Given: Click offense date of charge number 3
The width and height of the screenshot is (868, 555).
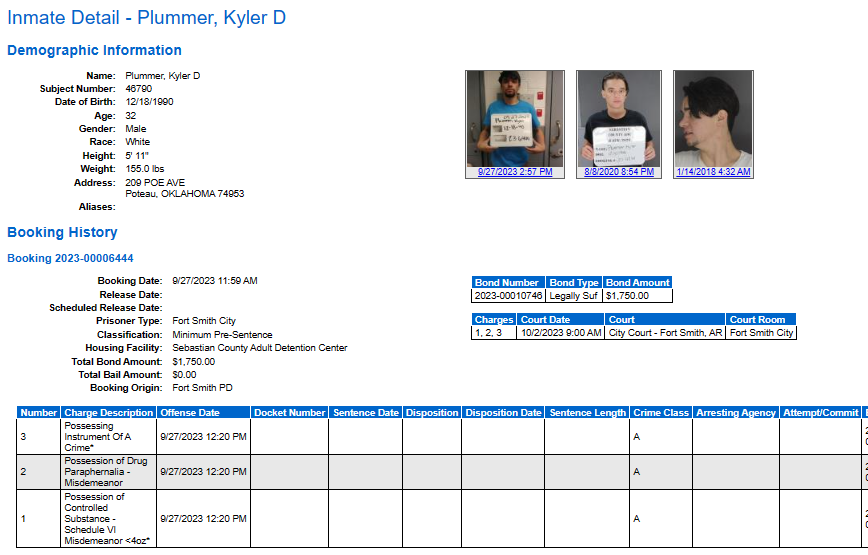Looking at the screenshot, I should 204,437.
